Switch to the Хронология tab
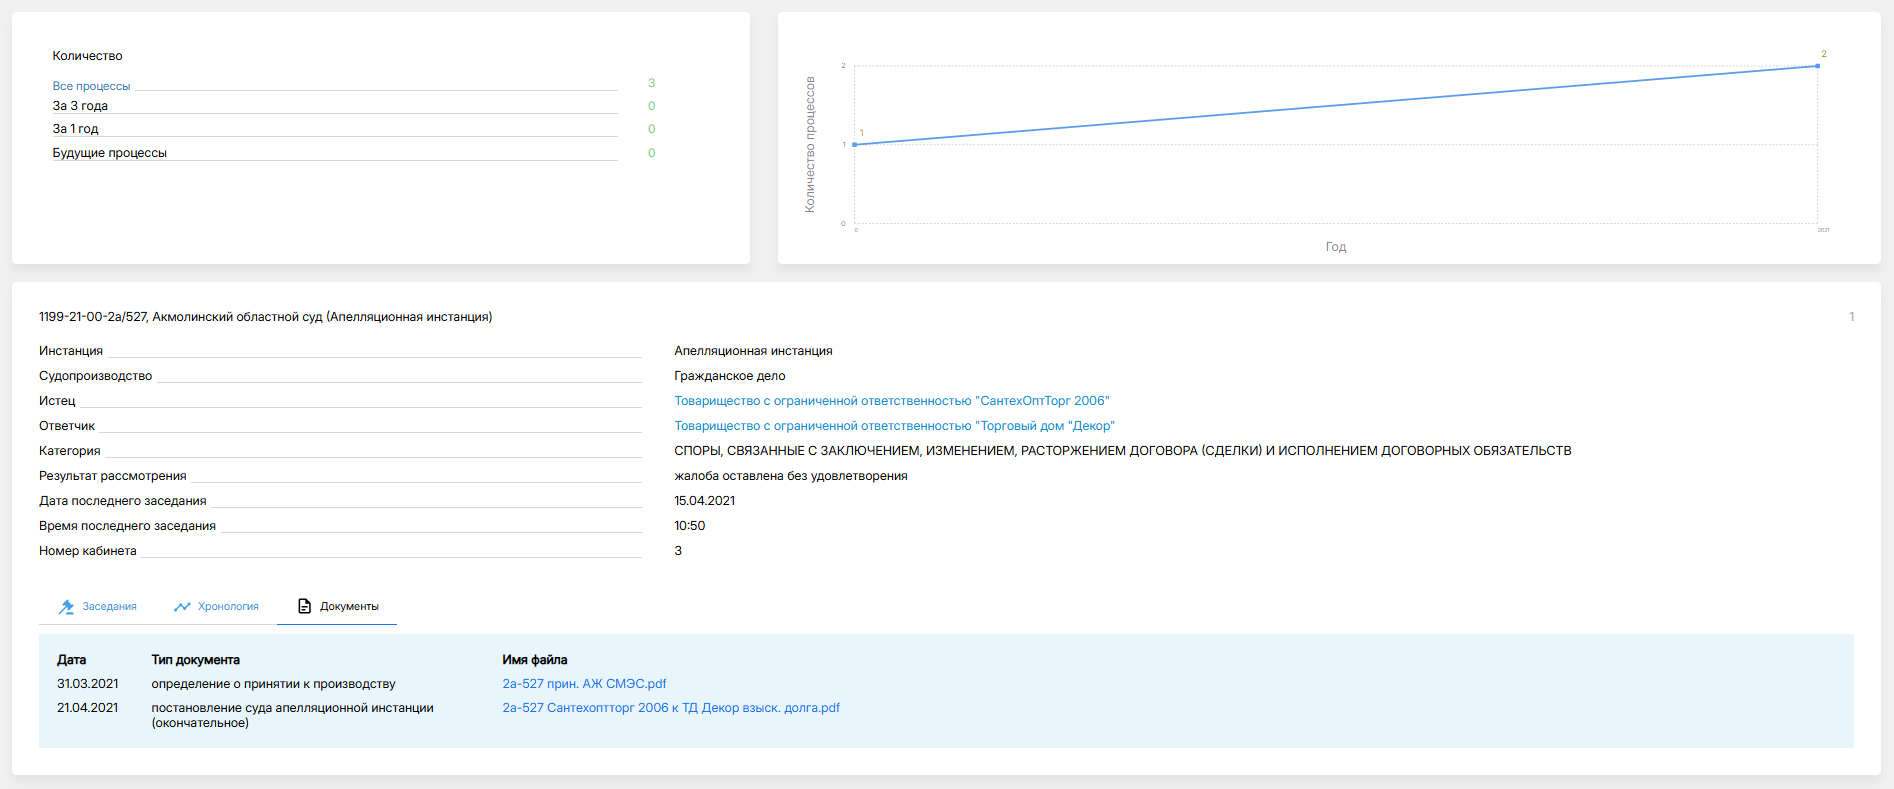The image size is (1894, 789). click(x=228, y=607)
